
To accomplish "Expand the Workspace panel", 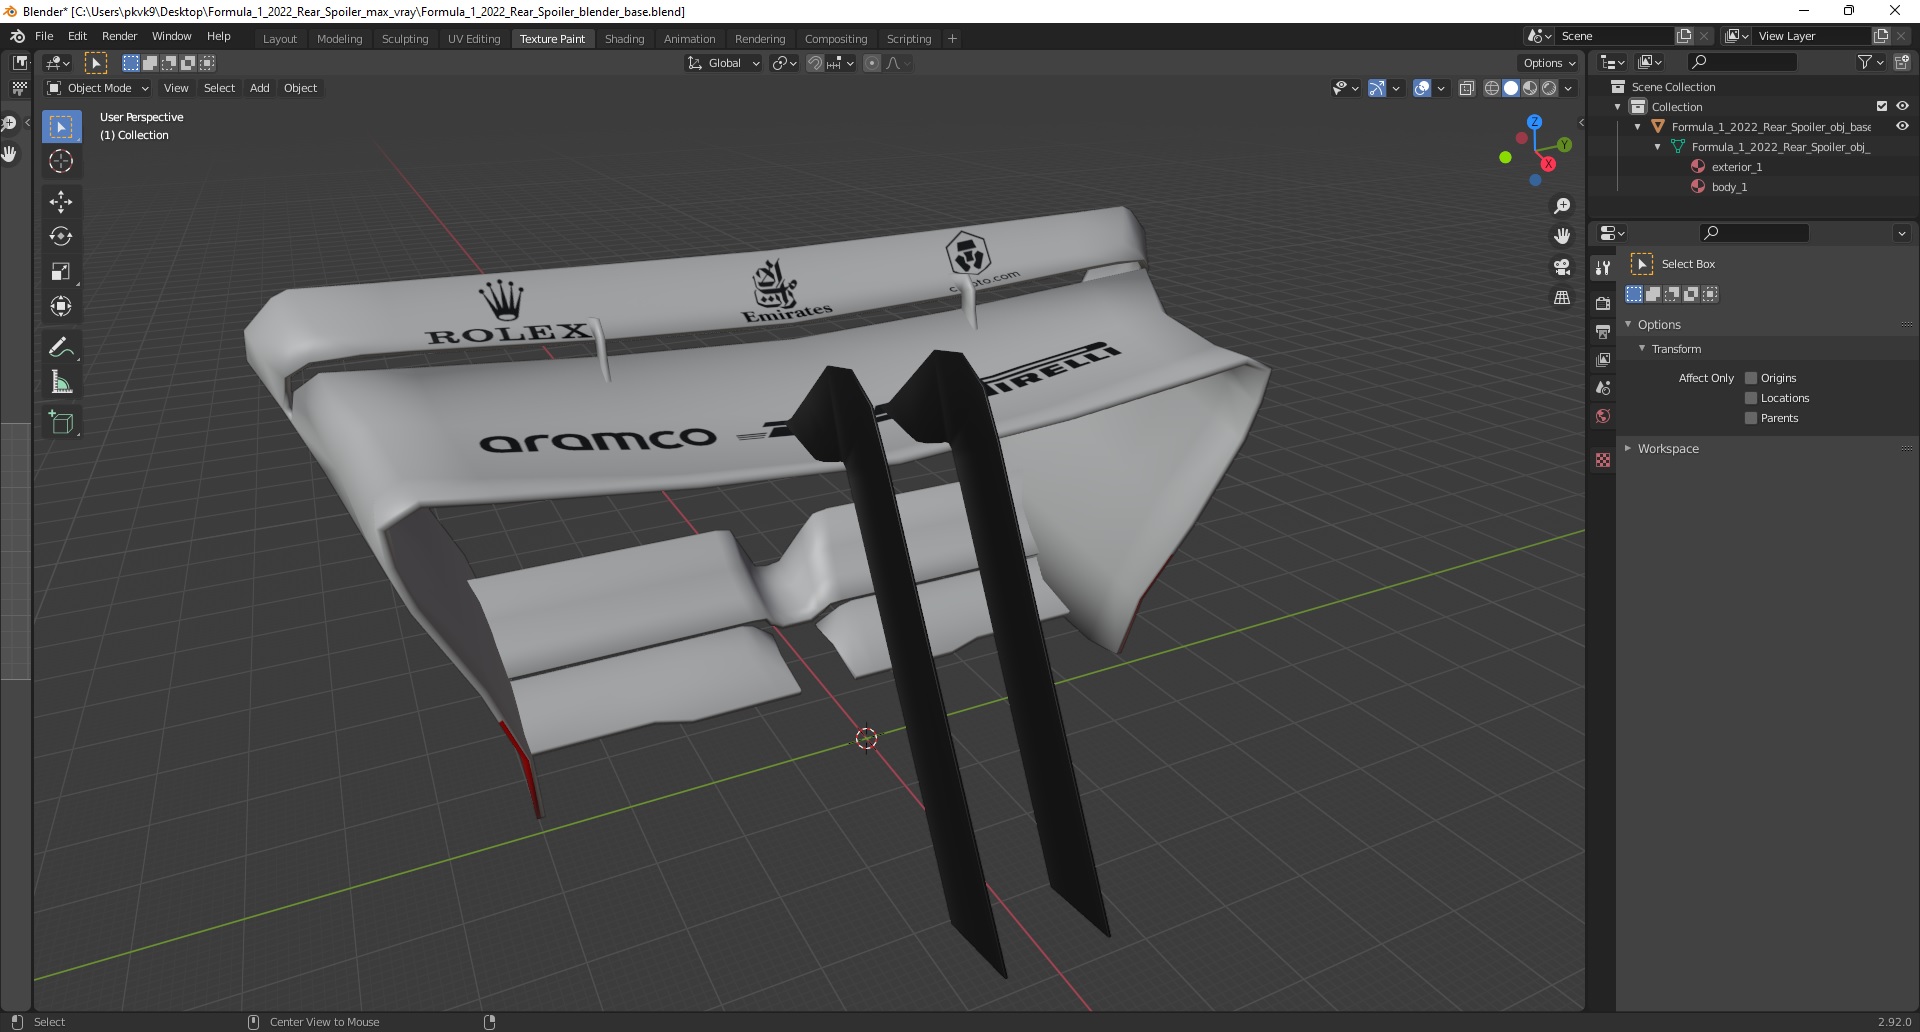I will click(x=1628, y=448).
